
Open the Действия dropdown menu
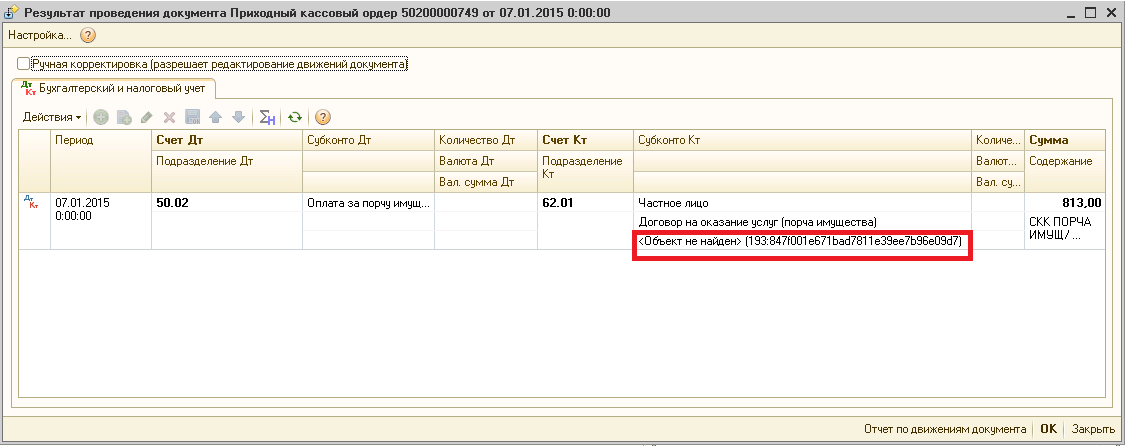52,118
